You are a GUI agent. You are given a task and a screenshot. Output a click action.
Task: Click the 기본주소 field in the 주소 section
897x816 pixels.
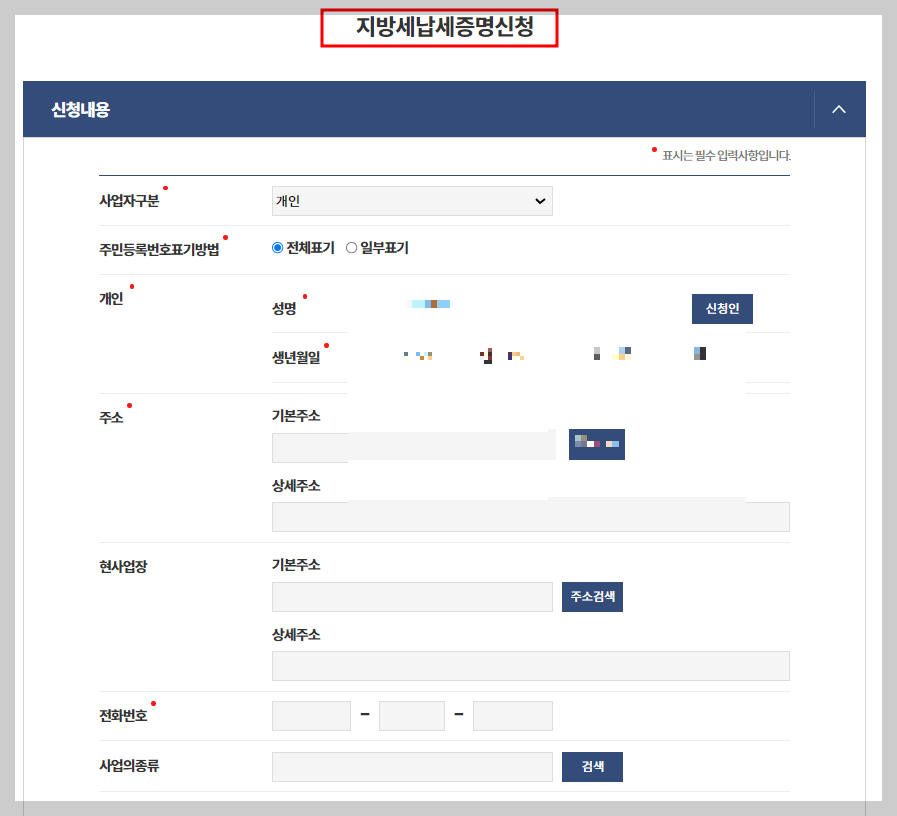tap(412, 447)
